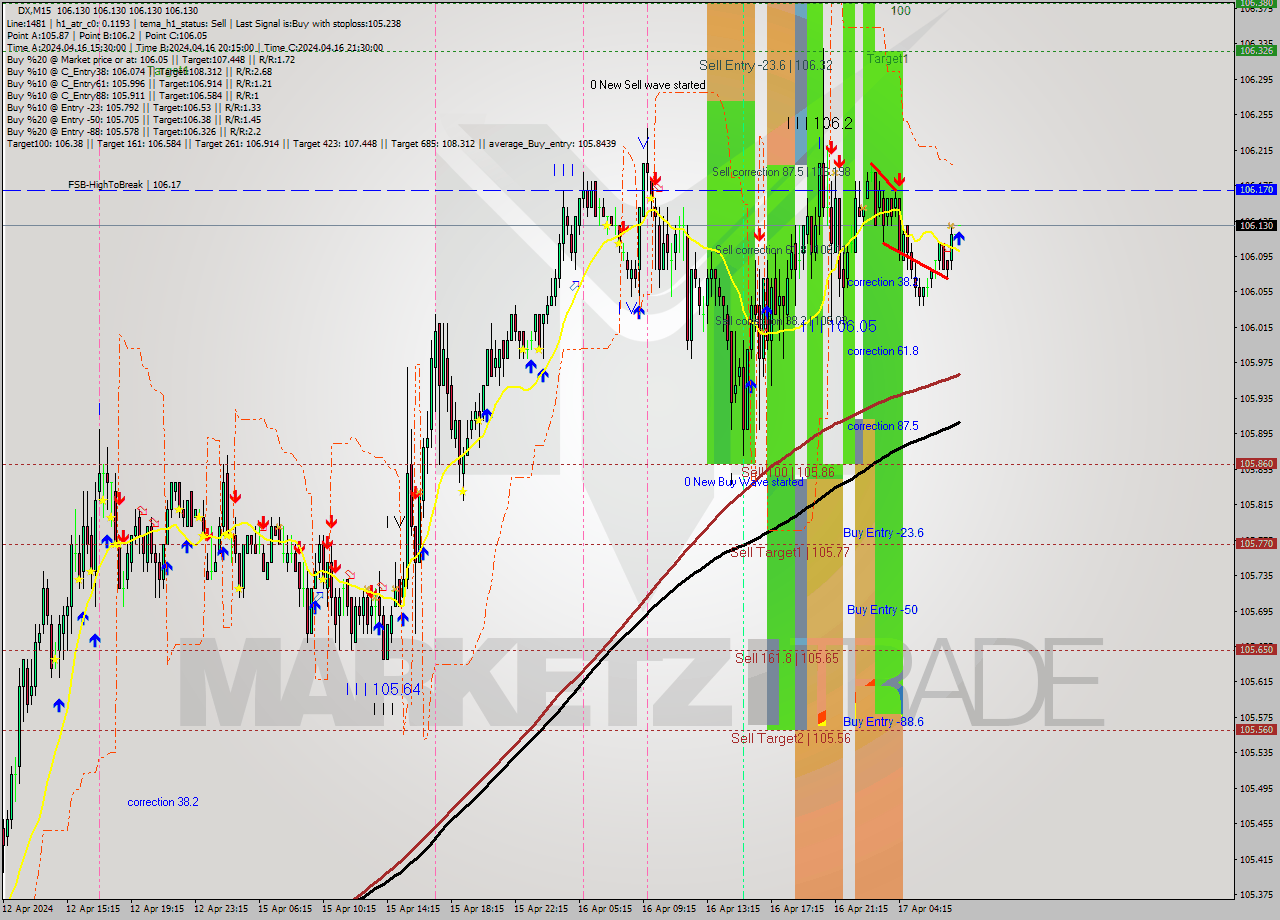Viewport: 1280px width, 920px height.
Task: Select the 'Buy Entry -23.6' label
Action: (883, 533)
